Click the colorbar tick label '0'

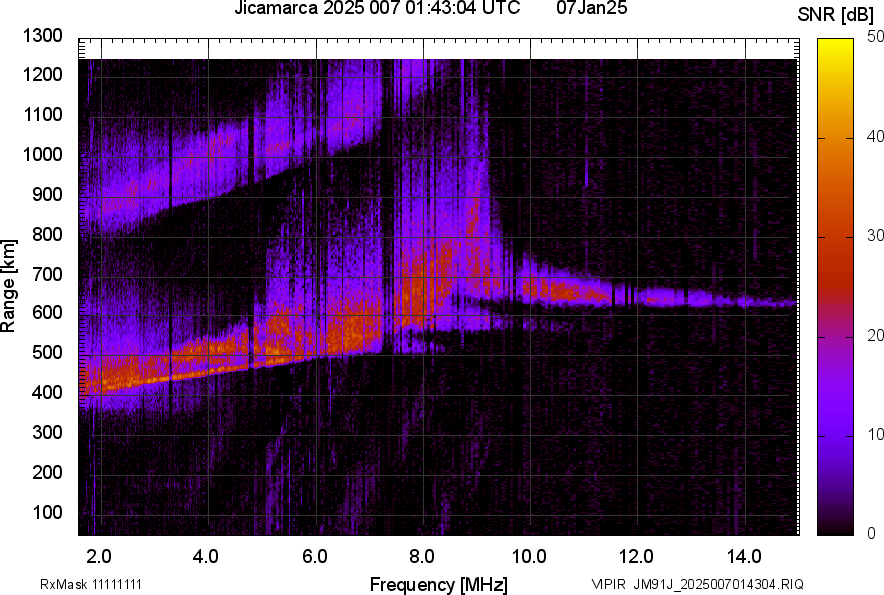coord(872,533)
